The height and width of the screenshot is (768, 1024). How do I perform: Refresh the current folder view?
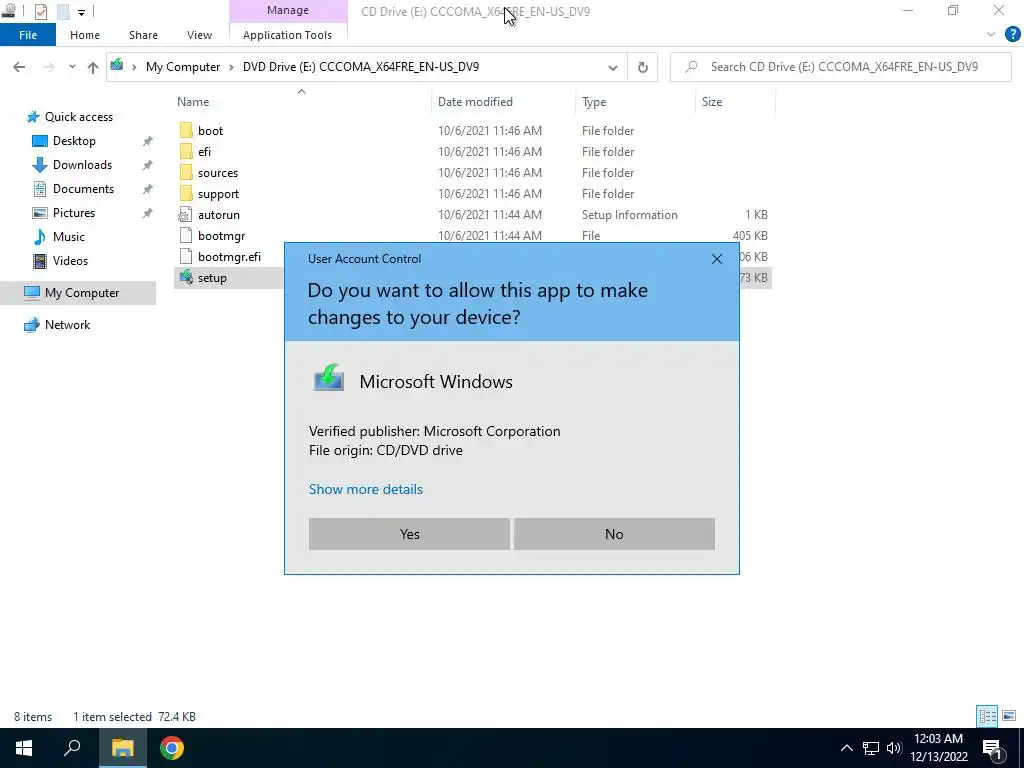643,67
